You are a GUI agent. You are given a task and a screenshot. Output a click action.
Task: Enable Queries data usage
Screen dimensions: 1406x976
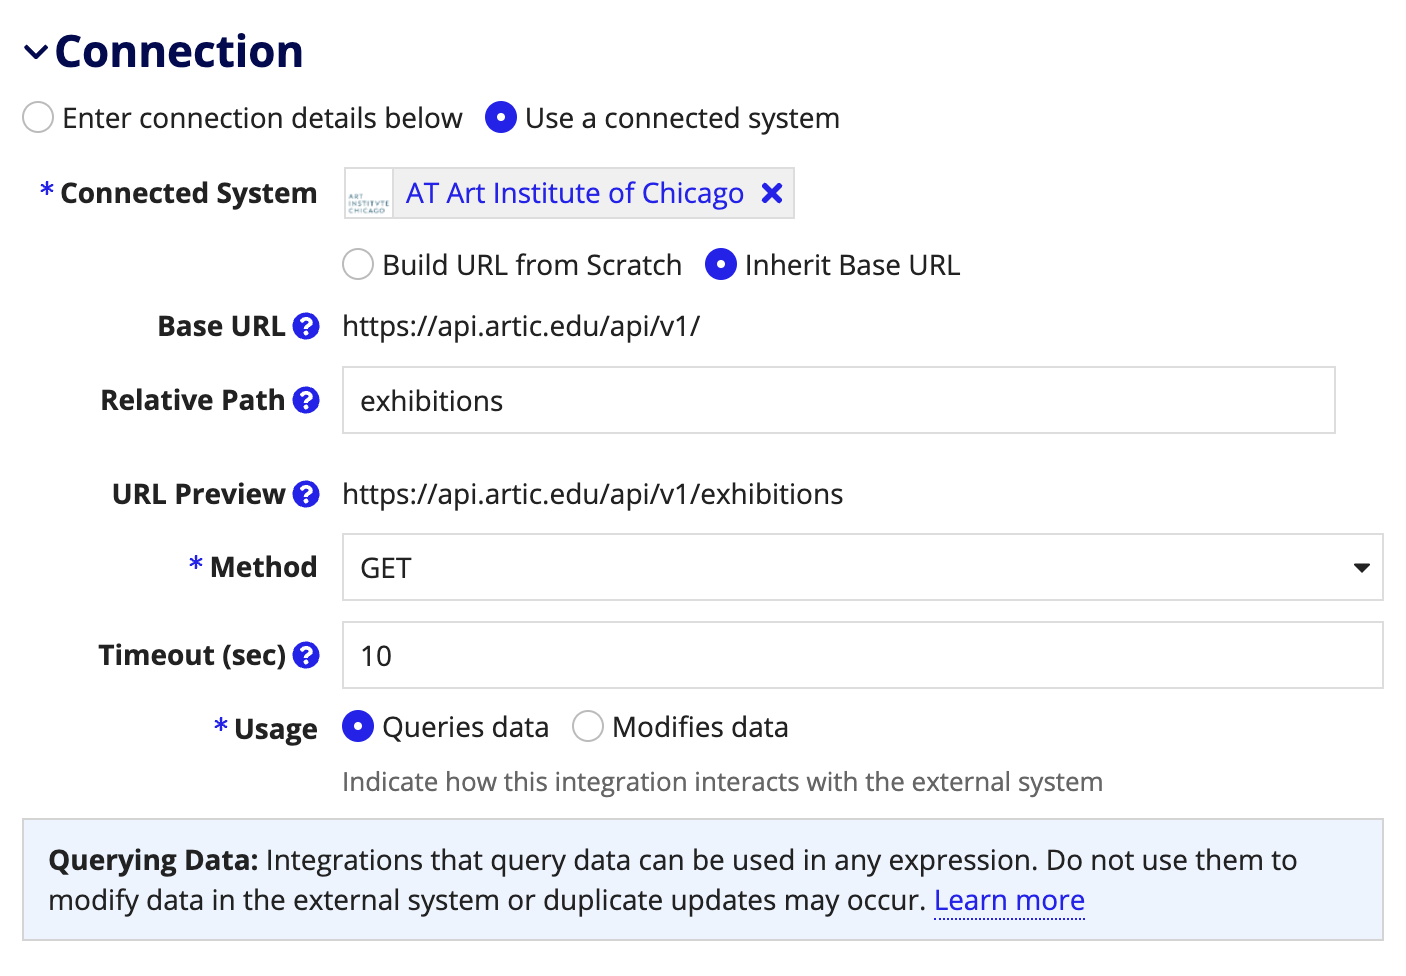click(357, 726)
